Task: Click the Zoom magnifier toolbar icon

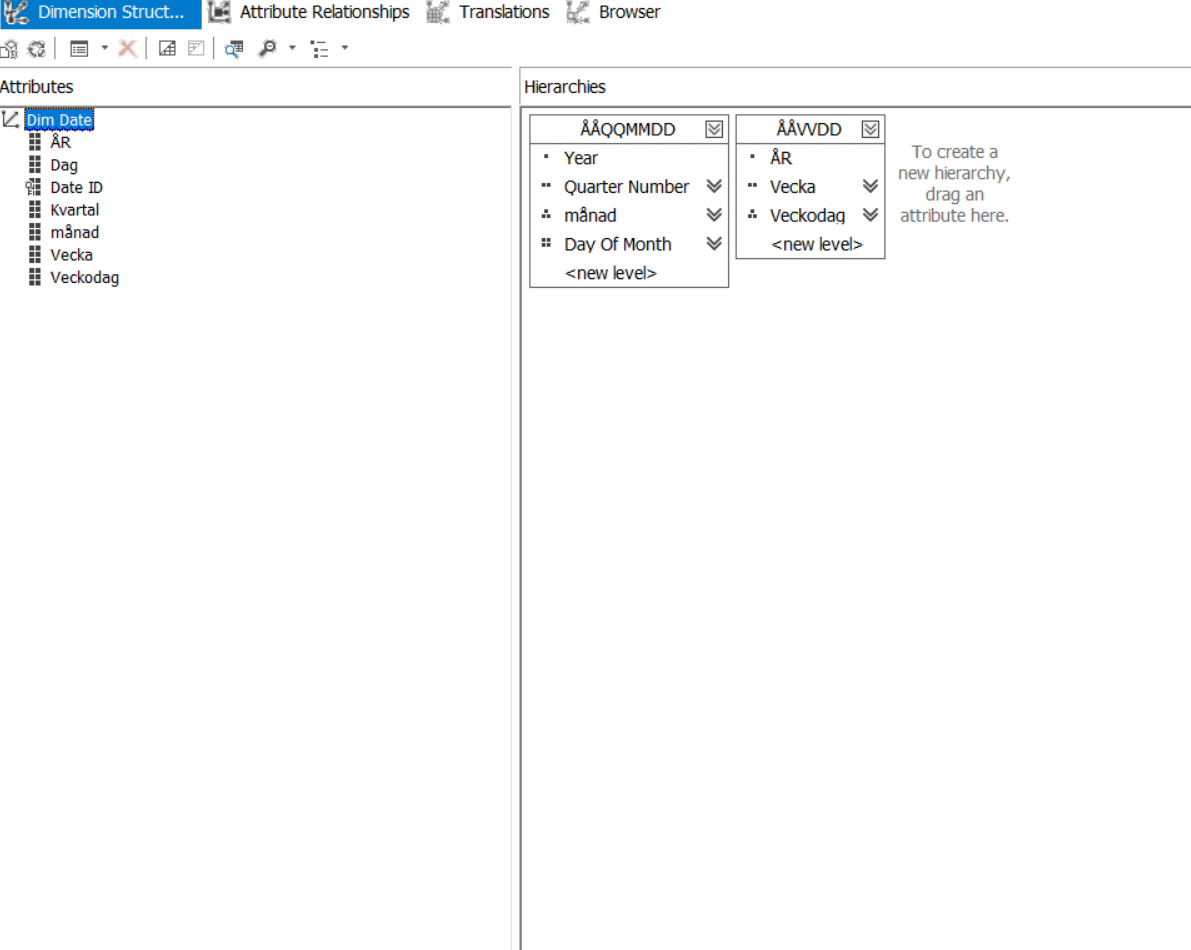Action: (x=270, y=48)
